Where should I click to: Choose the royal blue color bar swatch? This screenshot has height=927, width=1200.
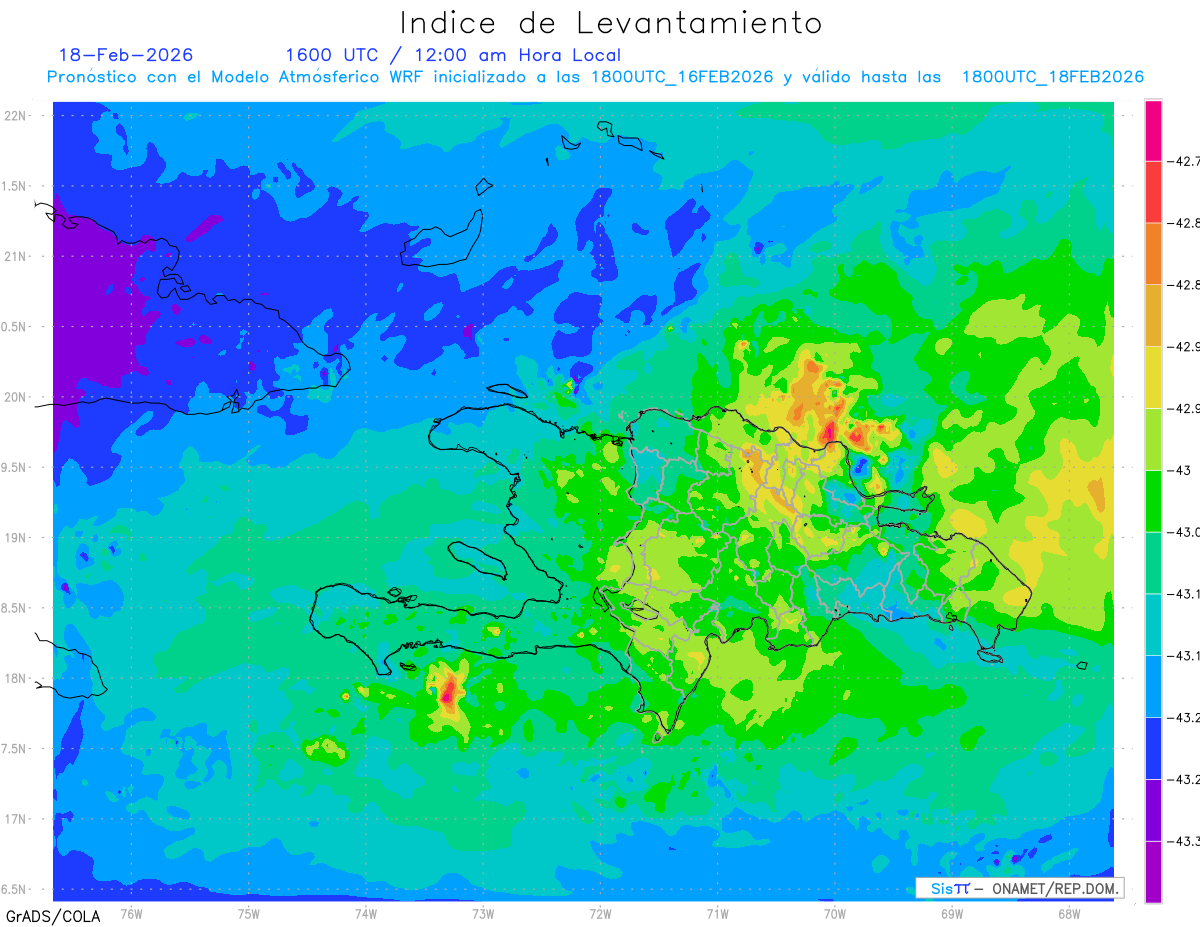point(1153,748)
